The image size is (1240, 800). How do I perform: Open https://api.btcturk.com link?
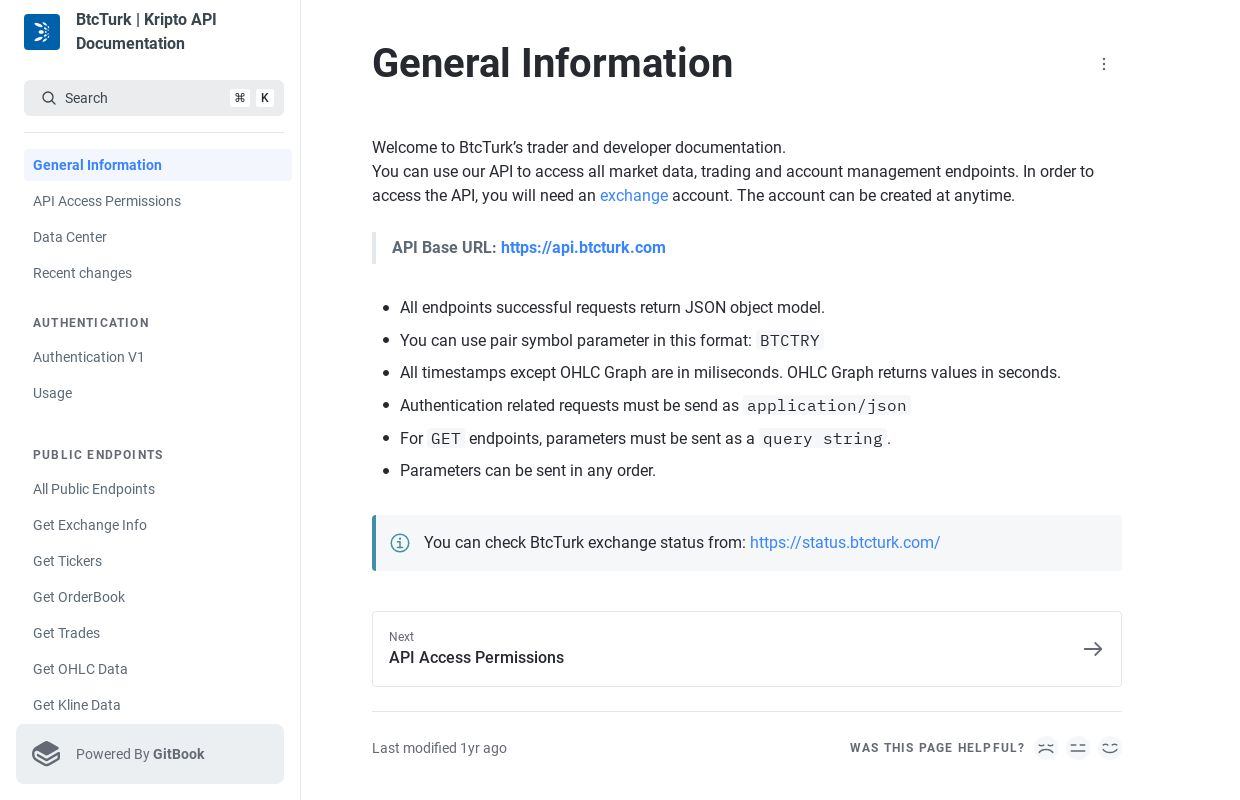(583, 248)
